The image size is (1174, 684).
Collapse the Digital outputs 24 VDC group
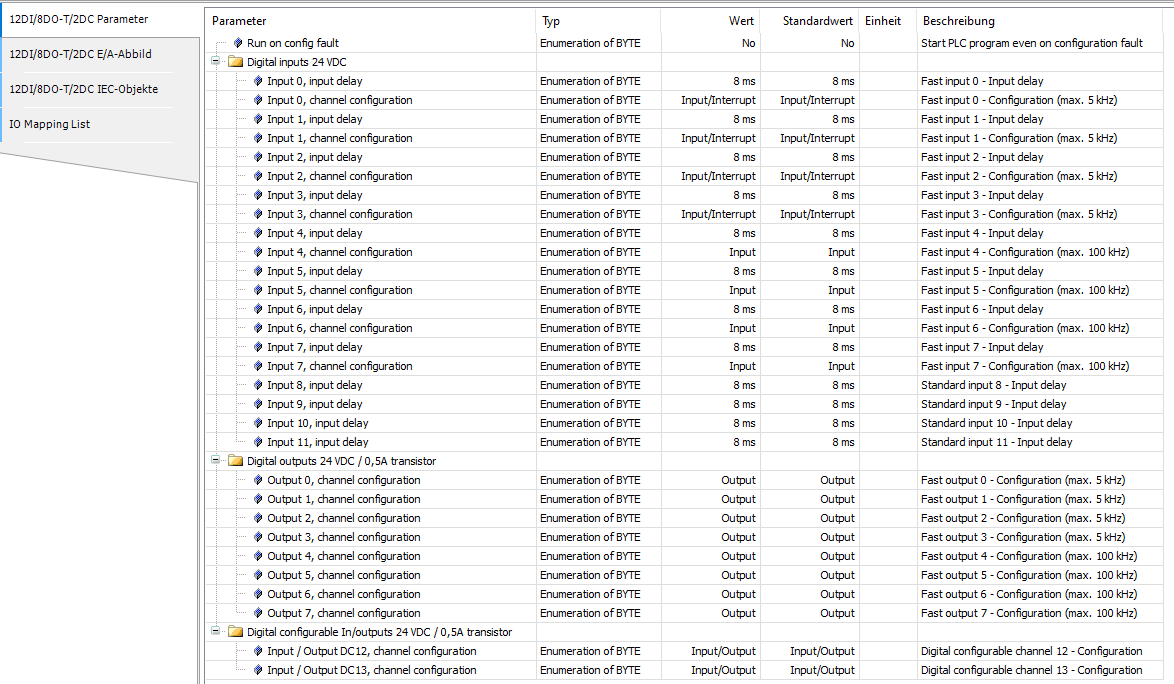[x=215, y=461]
